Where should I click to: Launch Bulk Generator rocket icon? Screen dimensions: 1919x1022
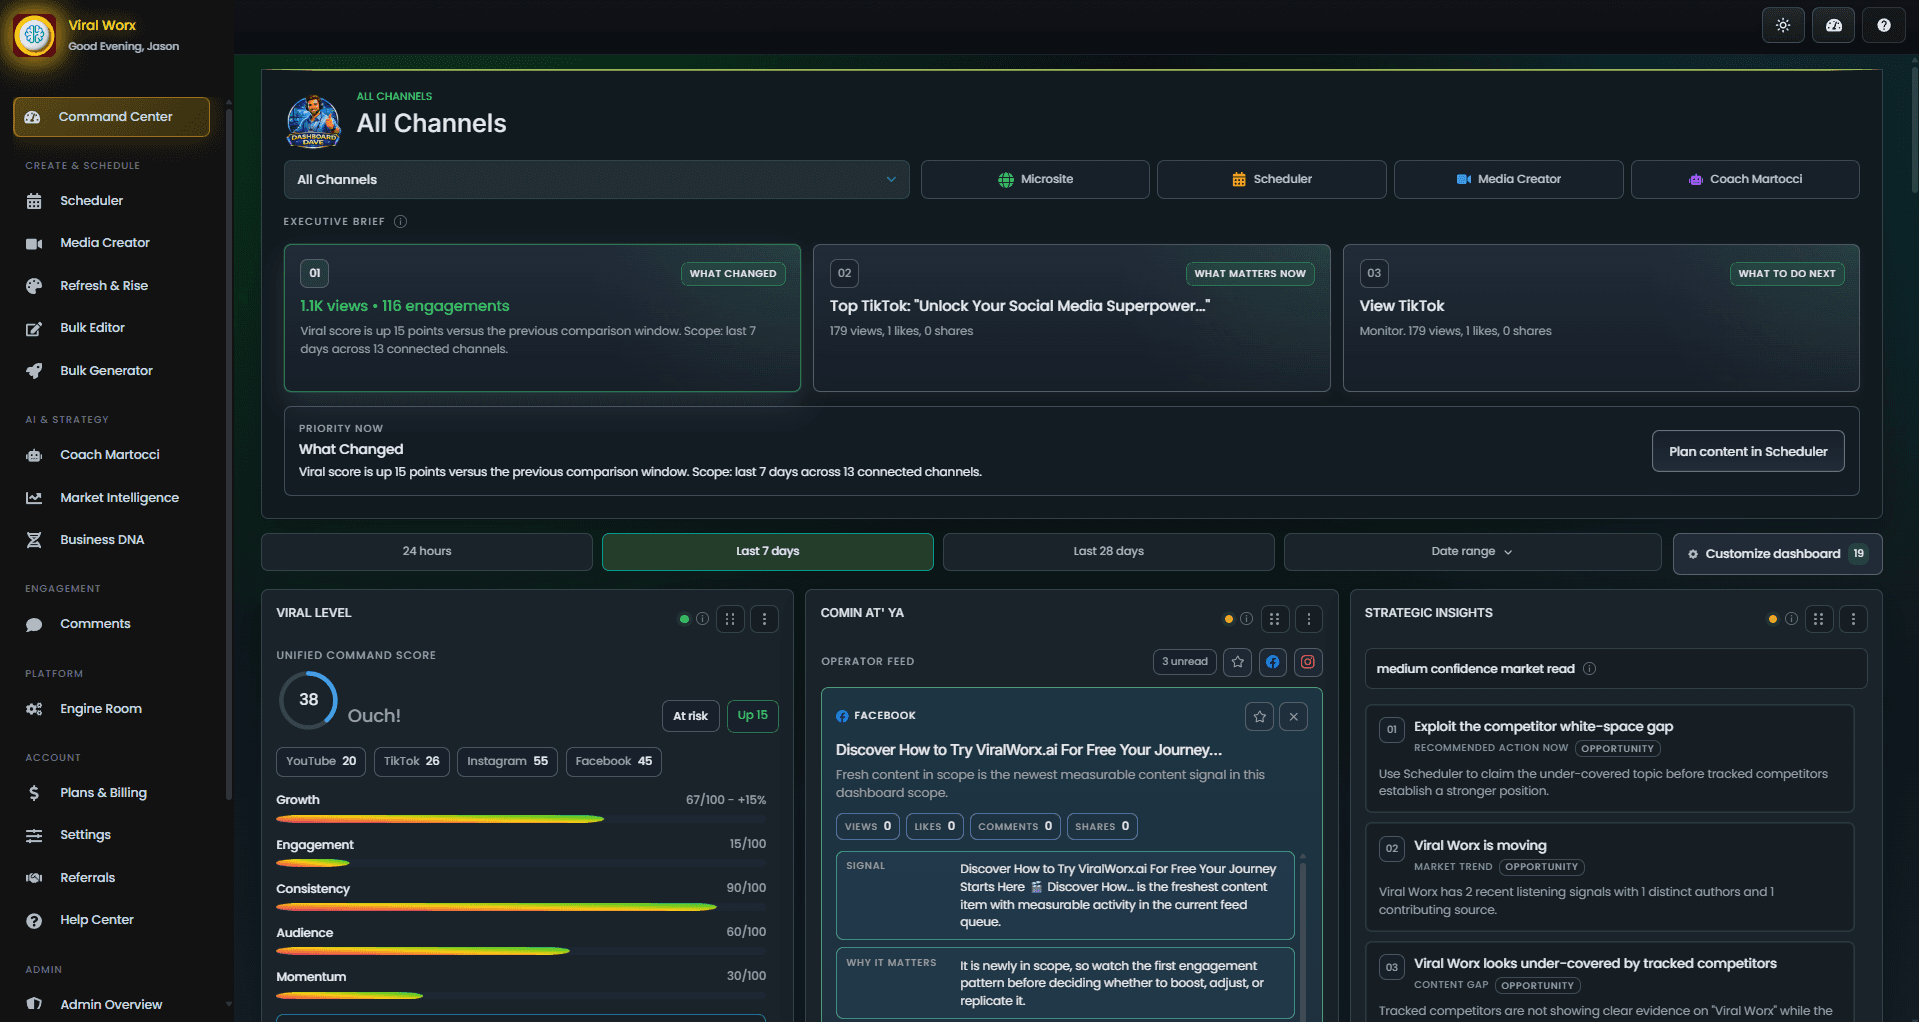(x=34, y=371)
